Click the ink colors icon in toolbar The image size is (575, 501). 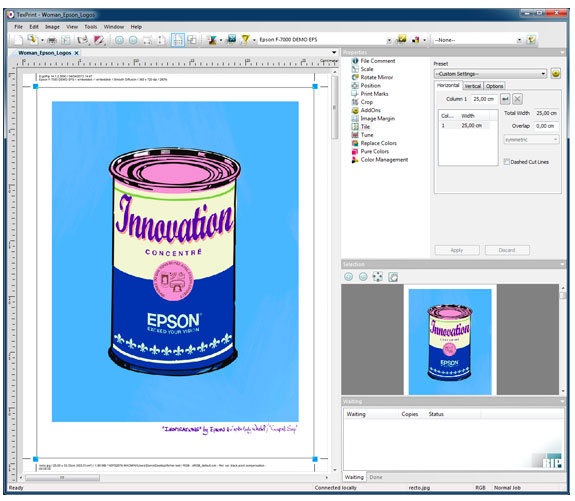pyautogui.click(x=415, y=40)
